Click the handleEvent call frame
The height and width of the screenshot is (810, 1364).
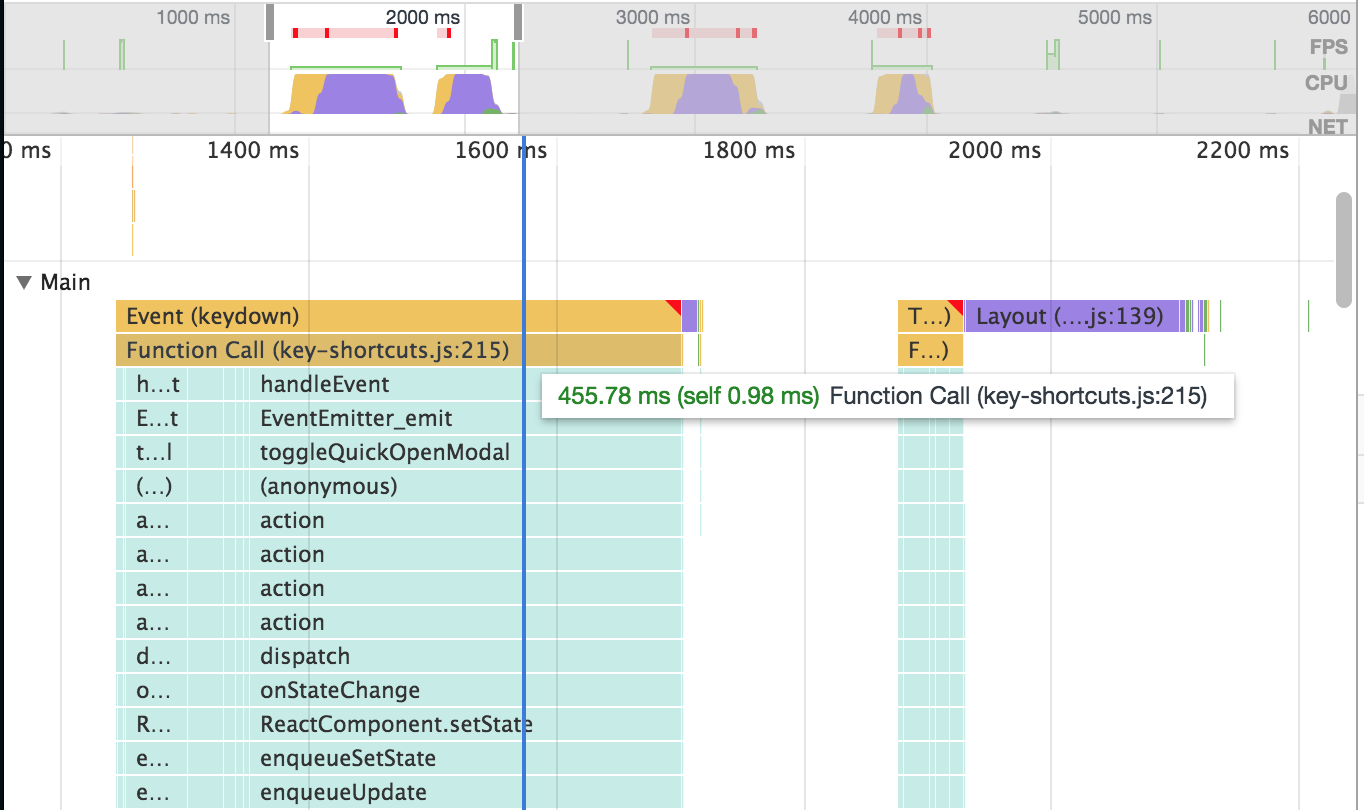point(465,384)
